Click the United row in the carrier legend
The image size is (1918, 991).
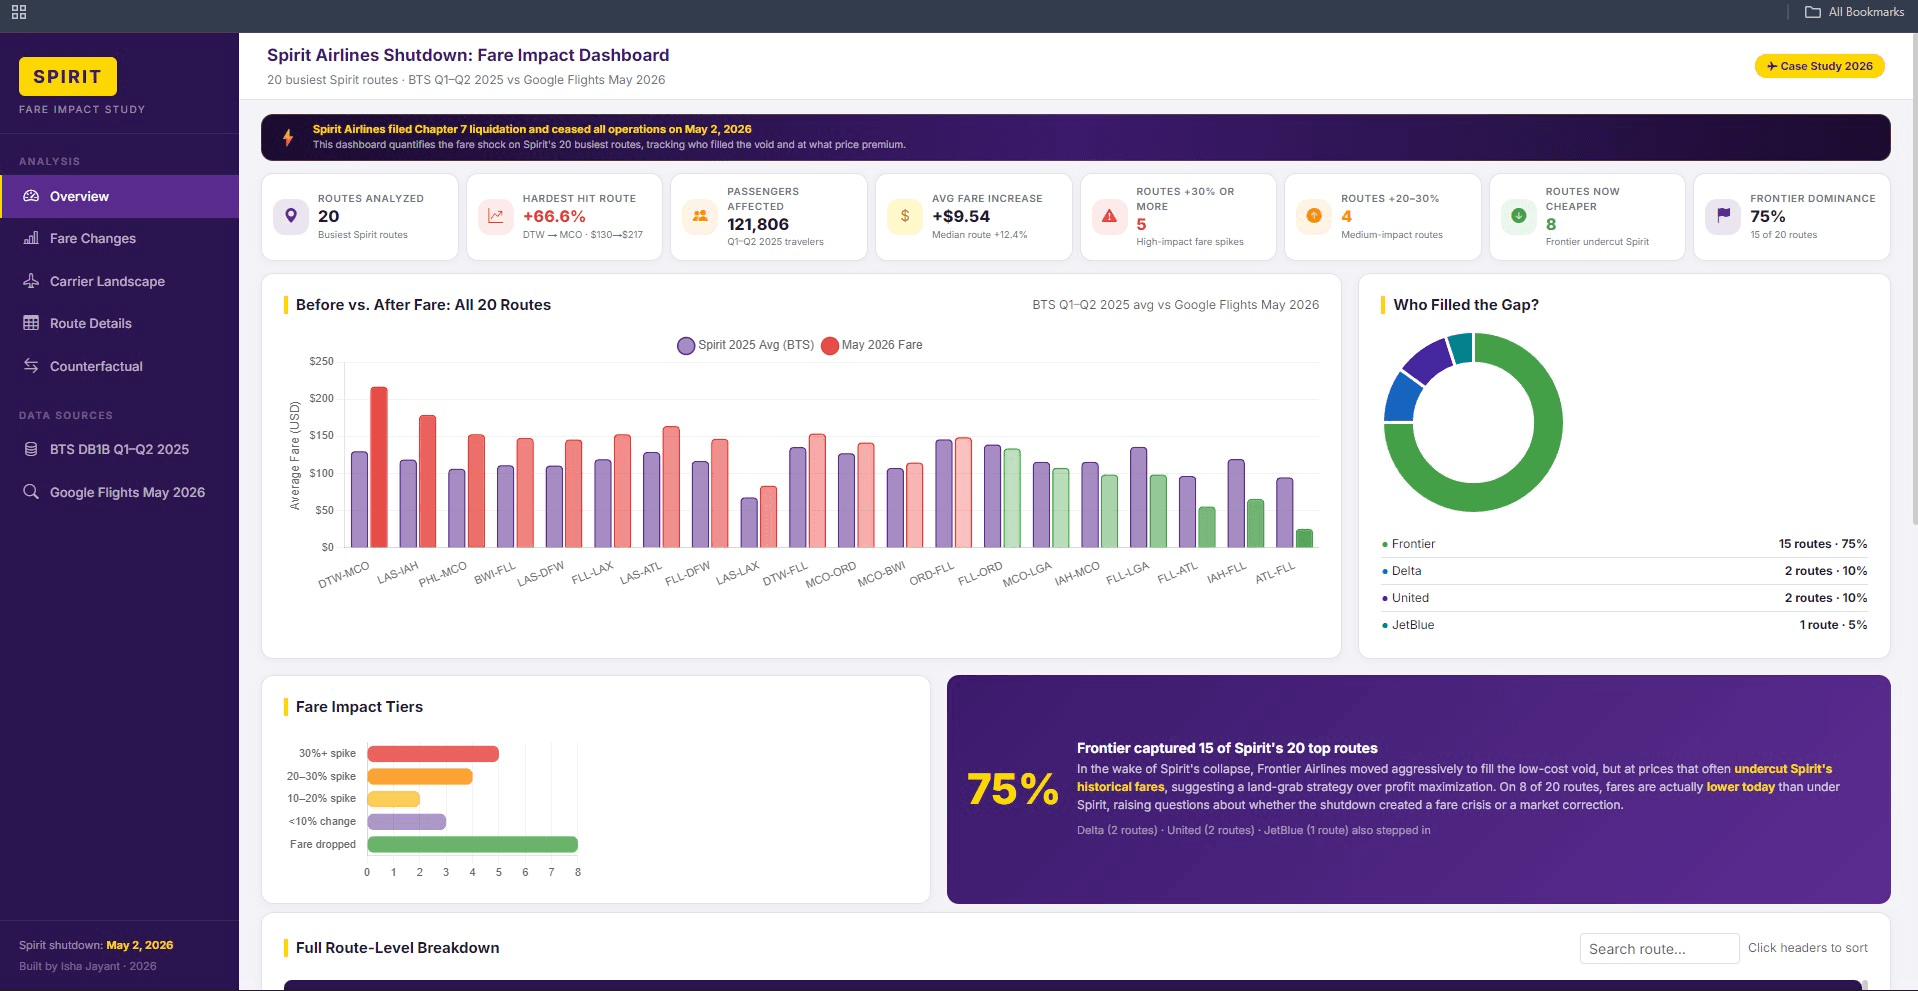(x=1624, y=598)
